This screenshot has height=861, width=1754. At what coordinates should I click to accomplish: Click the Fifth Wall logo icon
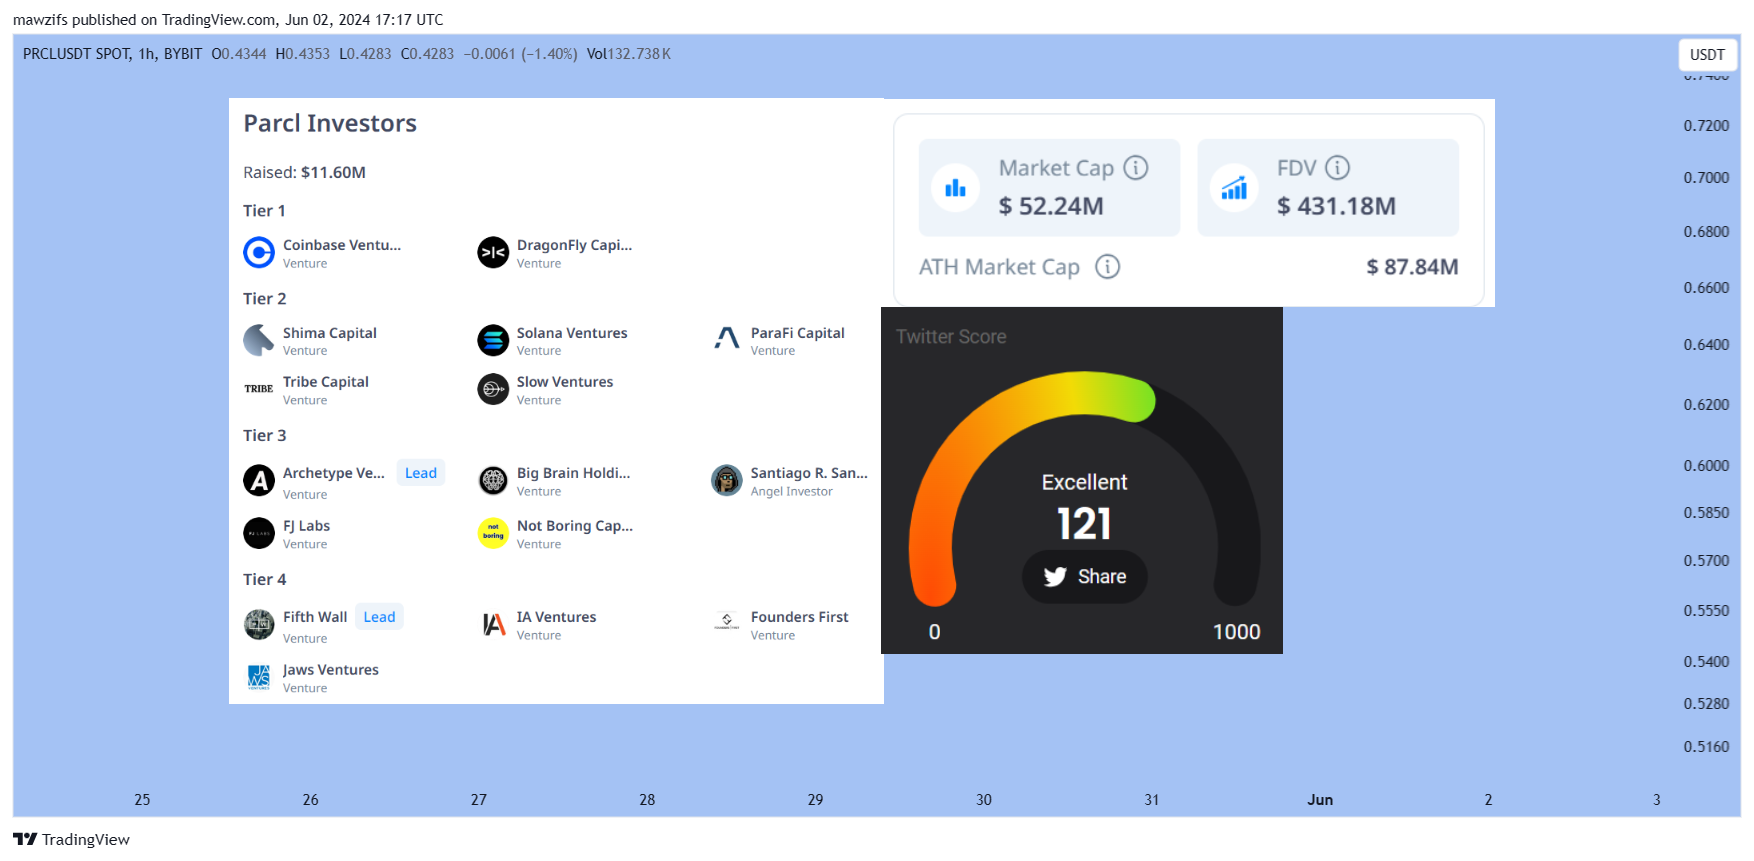(x=259, y=625)
